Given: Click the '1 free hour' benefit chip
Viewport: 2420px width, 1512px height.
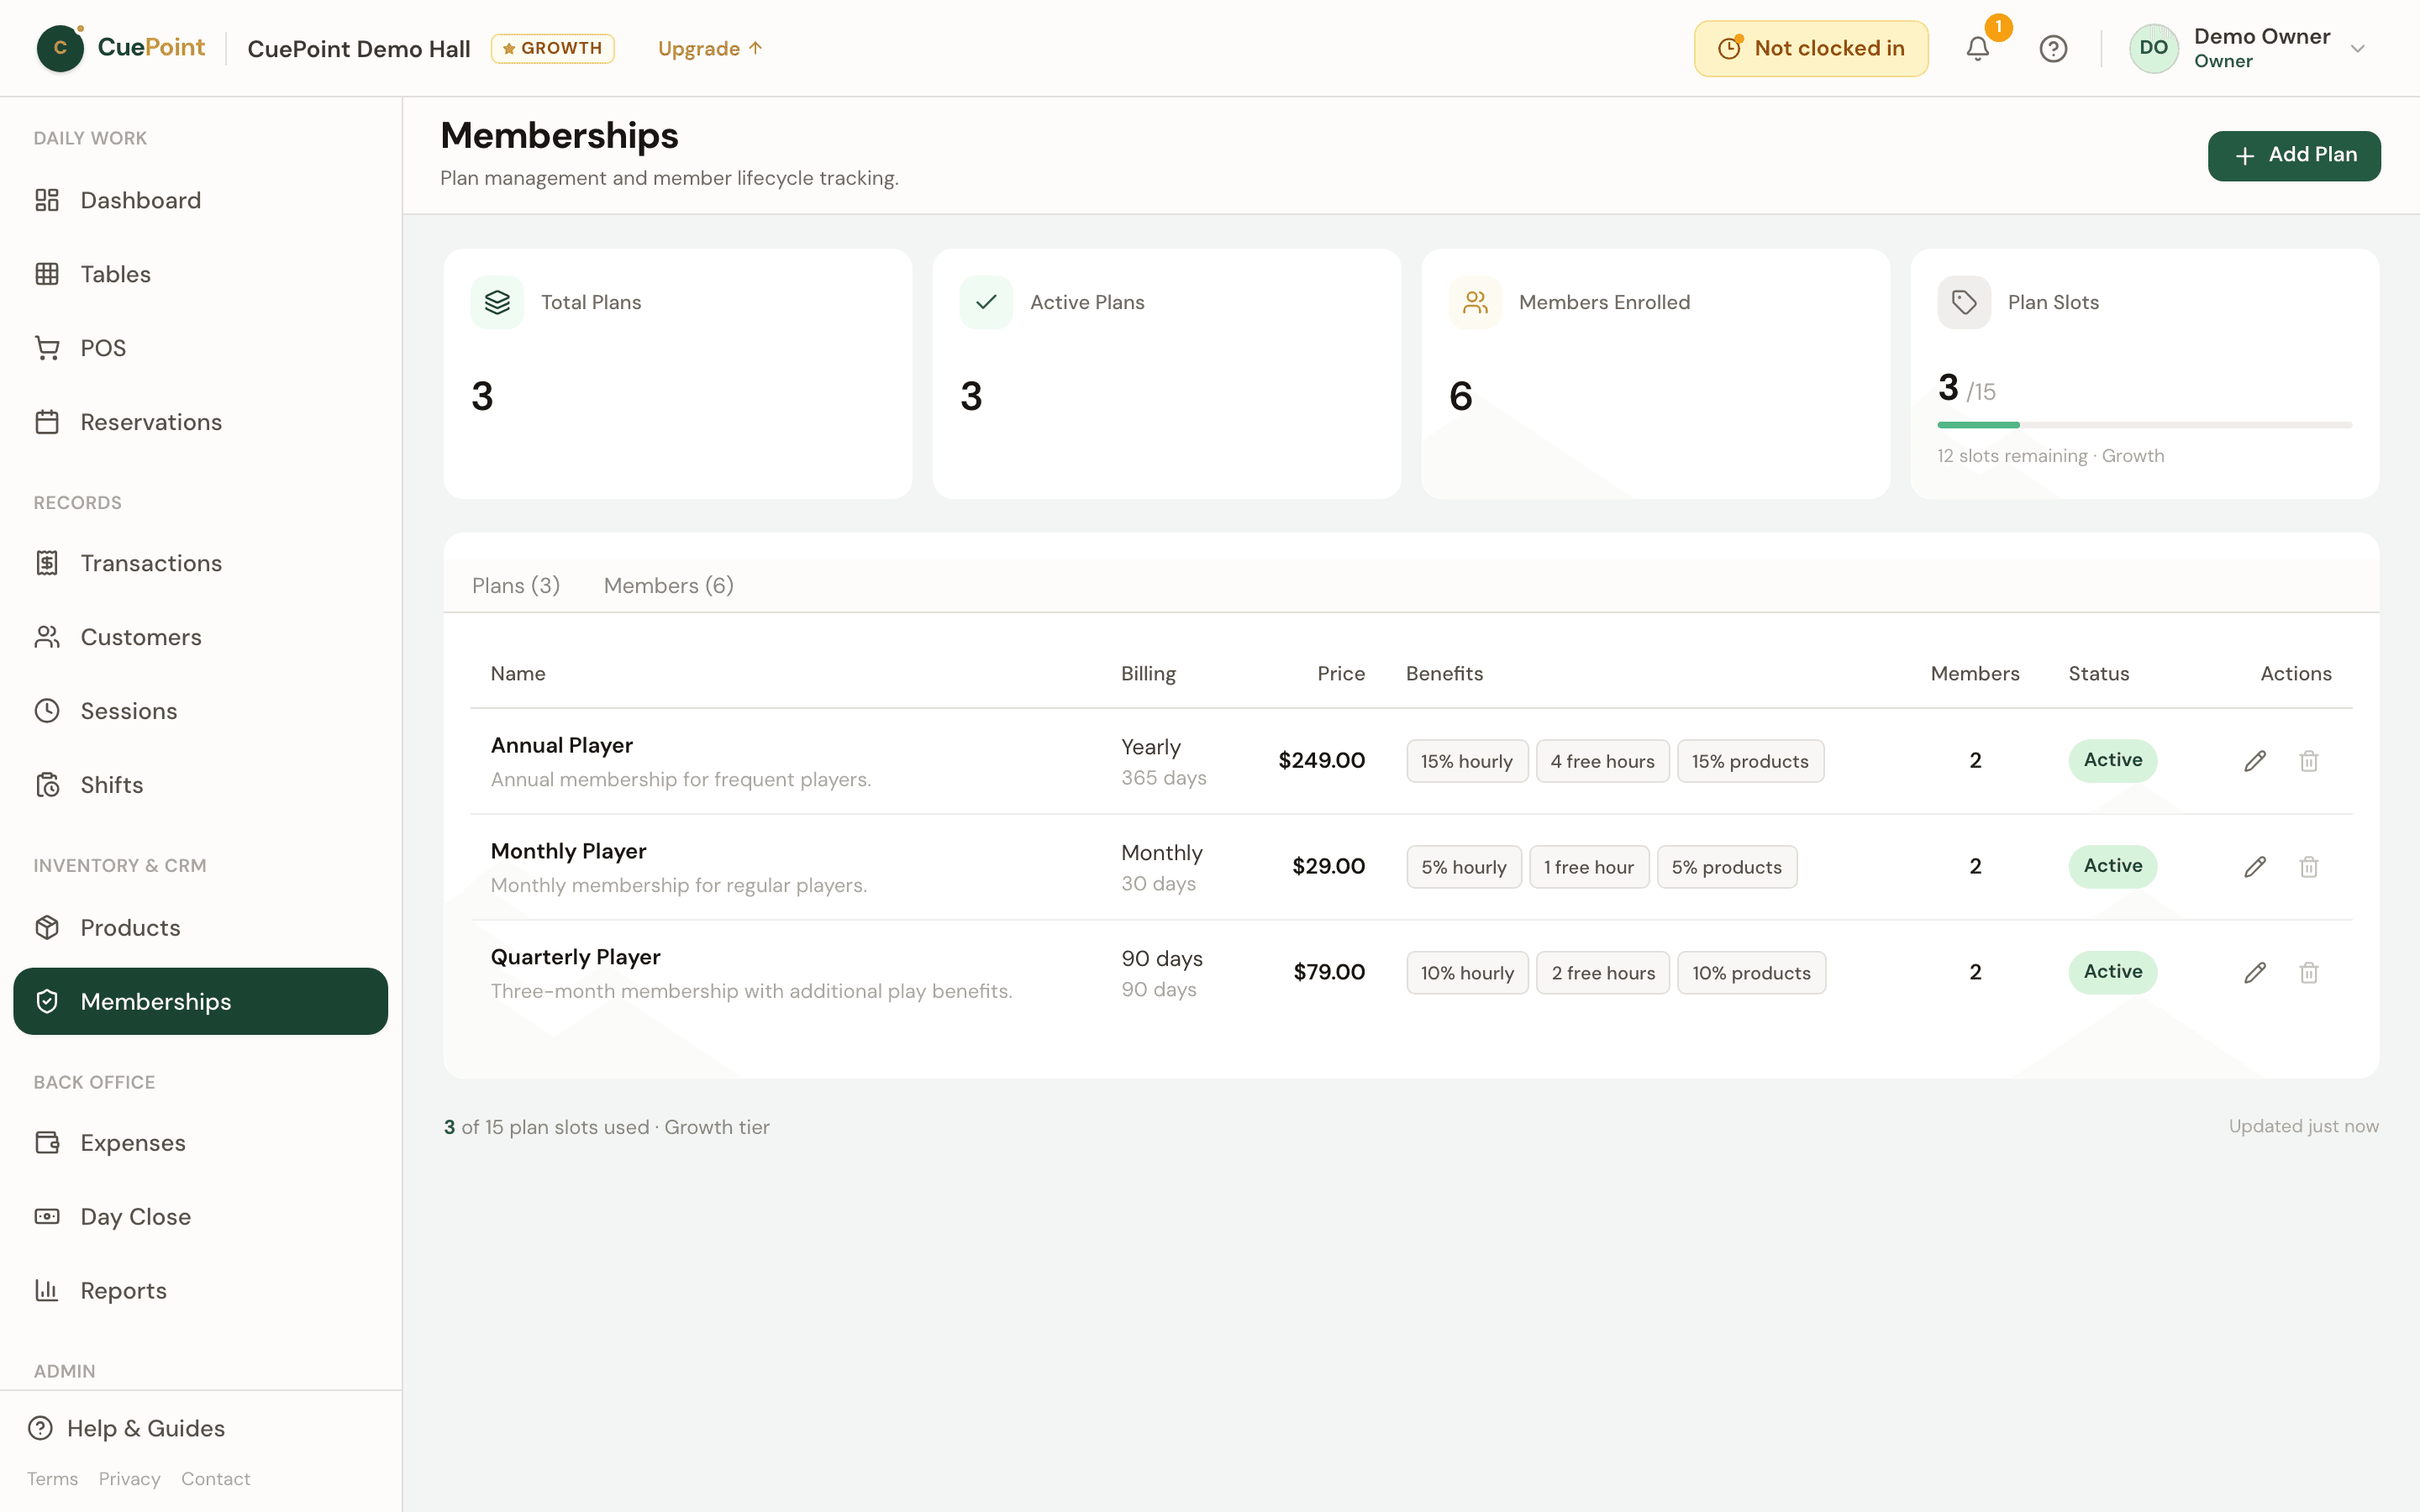Looking at the screenshot, I should 1589,867.
